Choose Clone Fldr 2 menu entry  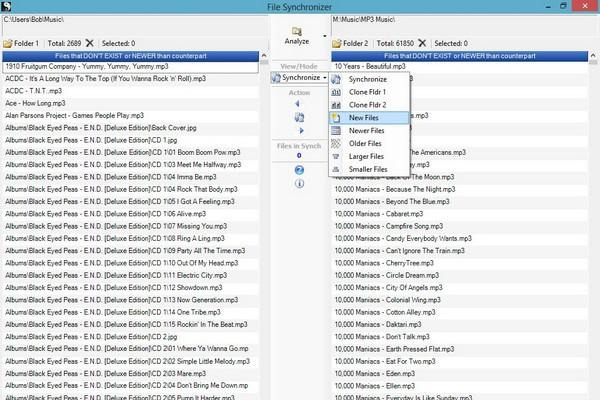pyautogui.click(x=369, y=105)
